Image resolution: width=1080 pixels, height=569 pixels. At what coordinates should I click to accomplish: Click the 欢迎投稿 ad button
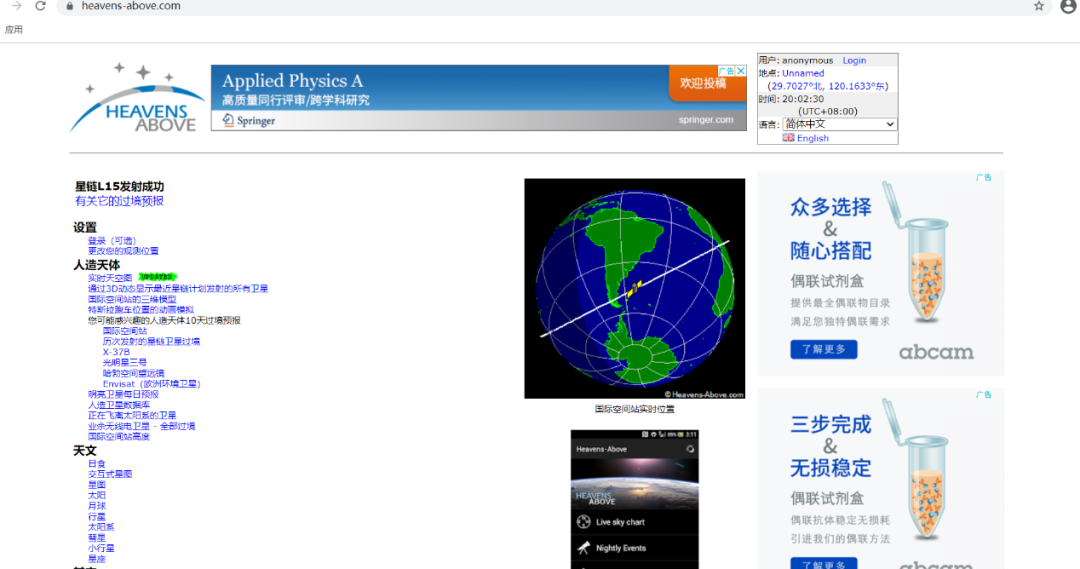tap(703, 83)
